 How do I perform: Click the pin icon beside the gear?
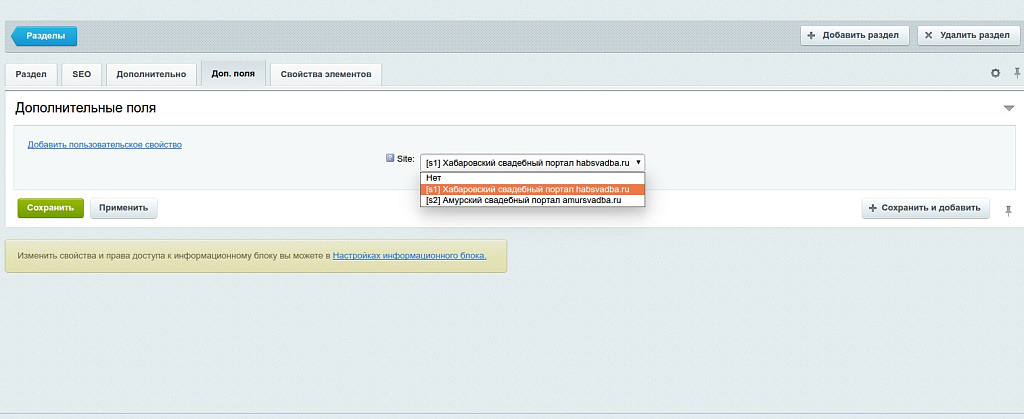(1017, 73)
